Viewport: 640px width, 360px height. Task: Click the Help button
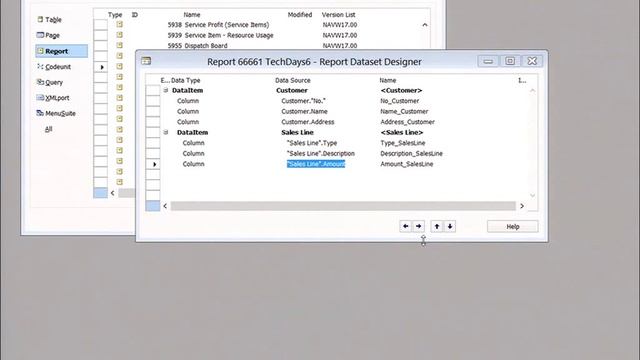pos(513,227)
